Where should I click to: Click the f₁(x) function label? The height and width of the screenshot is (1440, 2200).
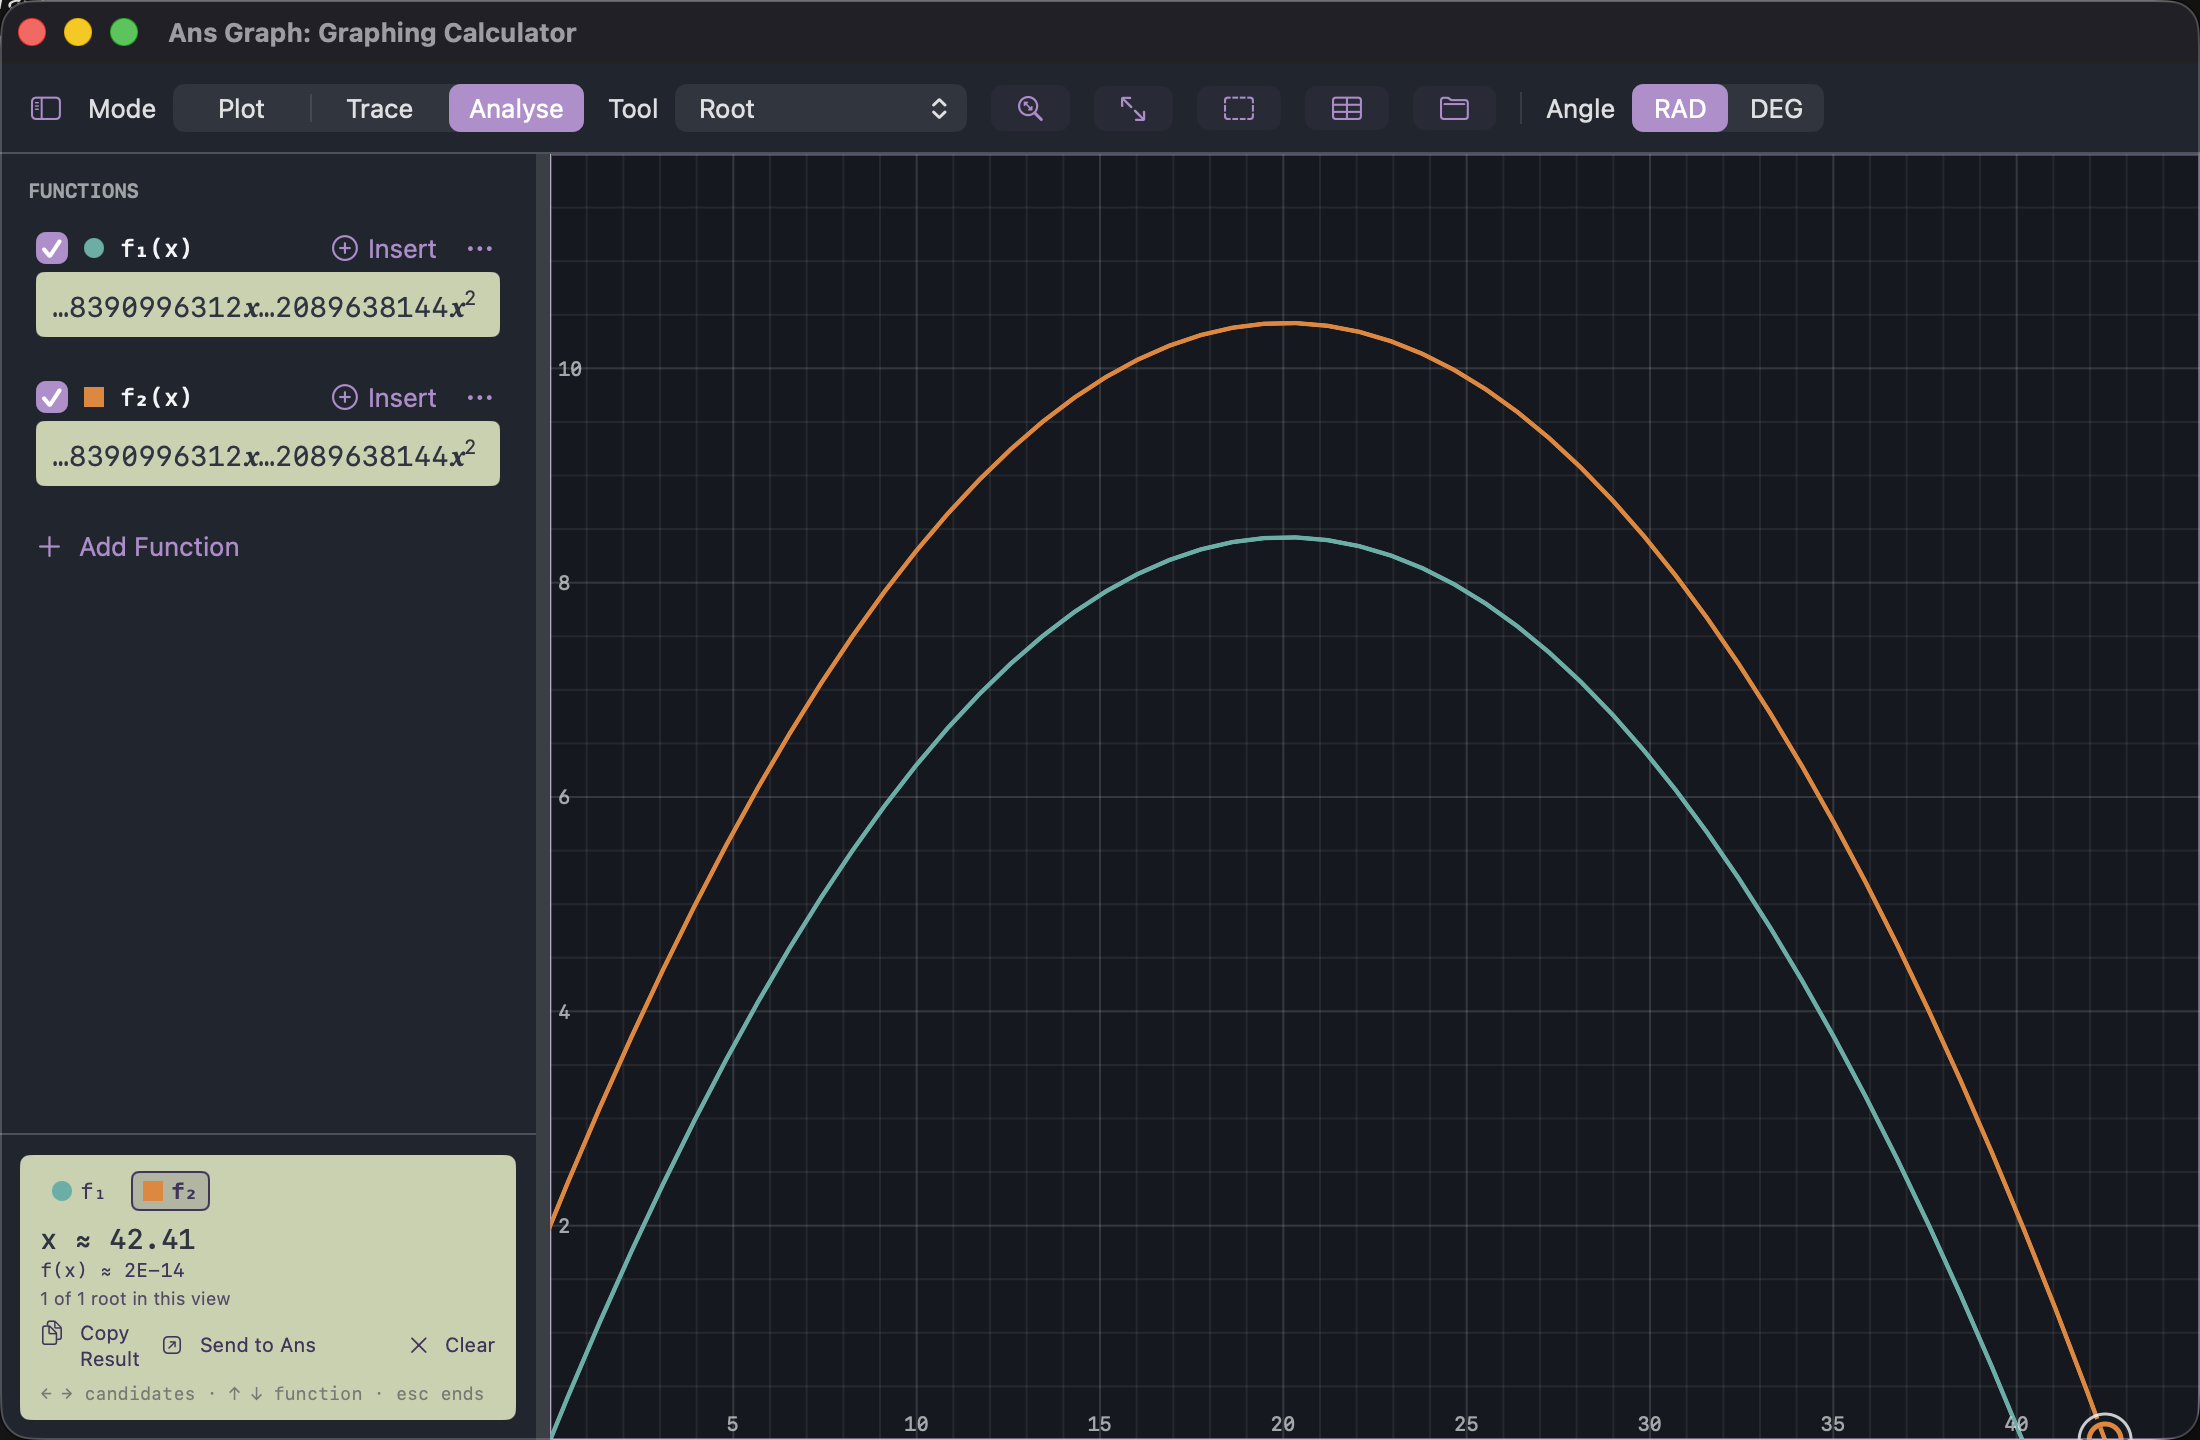click(156, 248)
